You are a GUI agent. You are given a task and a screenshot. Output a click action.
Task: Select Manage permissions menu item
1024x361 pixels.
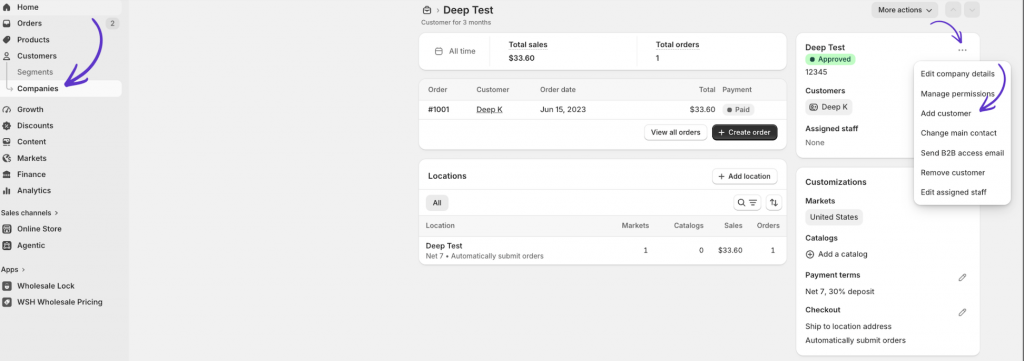pos(957,94)
